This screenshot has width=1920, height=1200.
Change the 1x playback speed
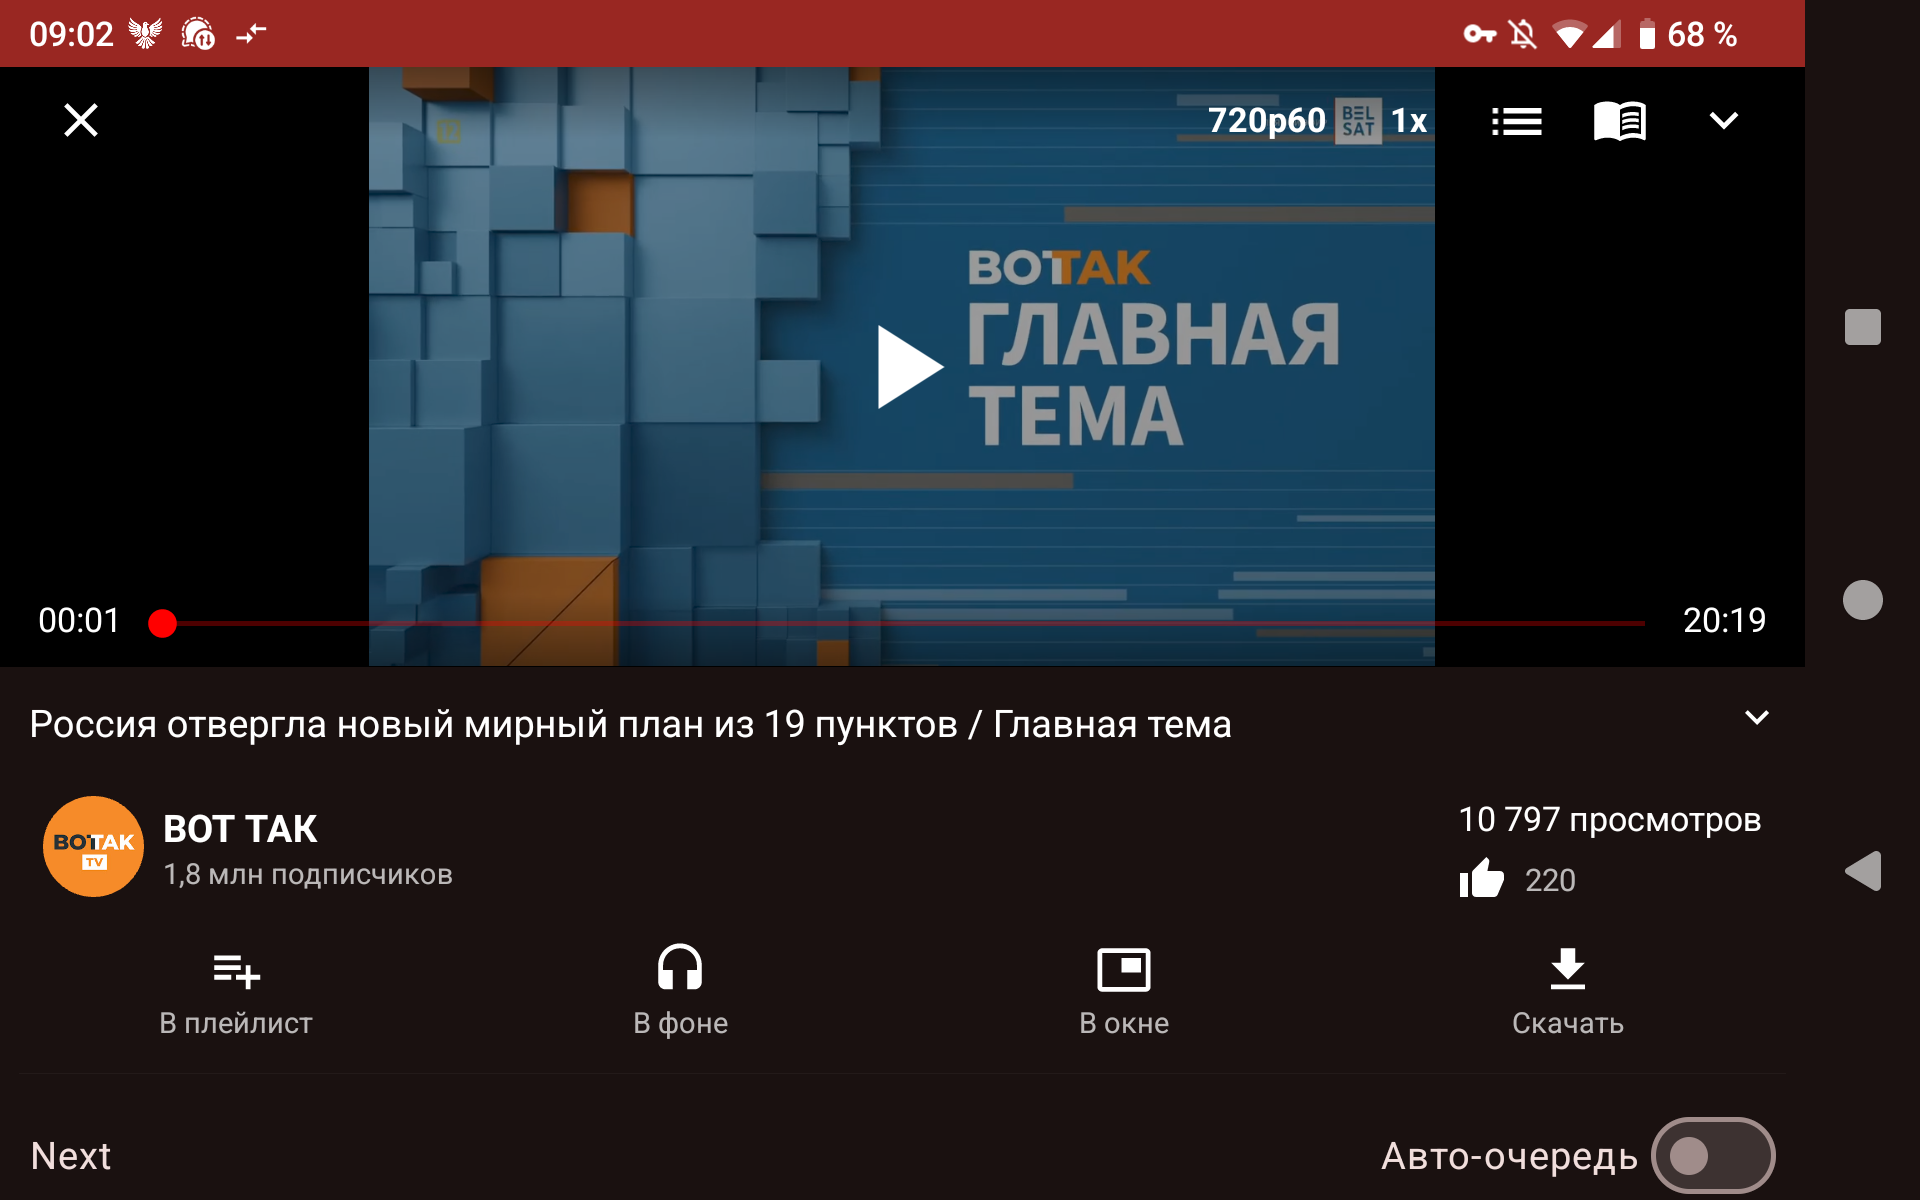tap(1409, 121)
